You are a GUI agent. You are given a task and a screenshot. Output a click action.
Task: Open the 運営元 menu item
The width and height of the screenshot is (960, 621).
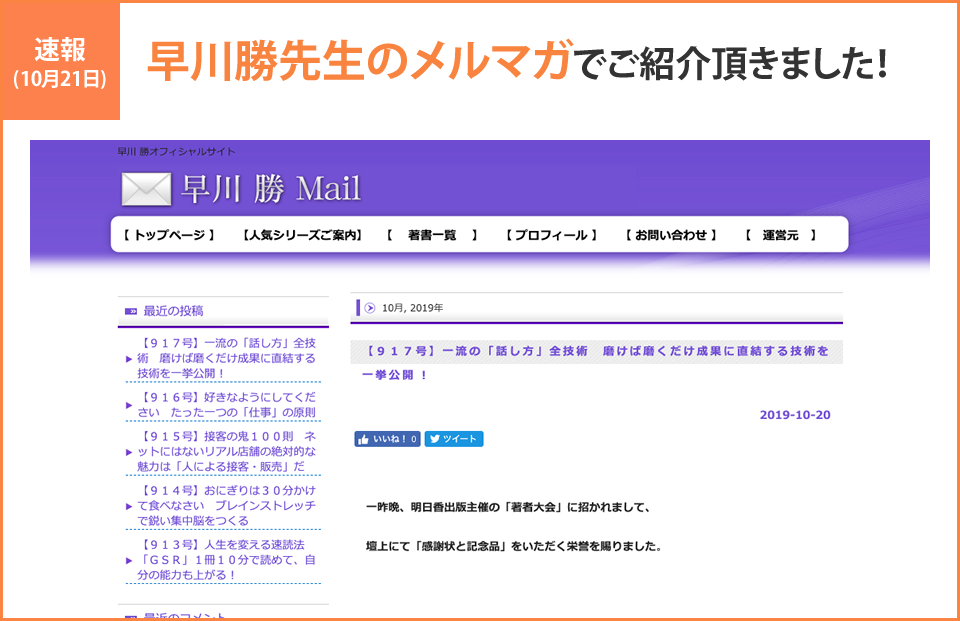[x=780, y=235]
